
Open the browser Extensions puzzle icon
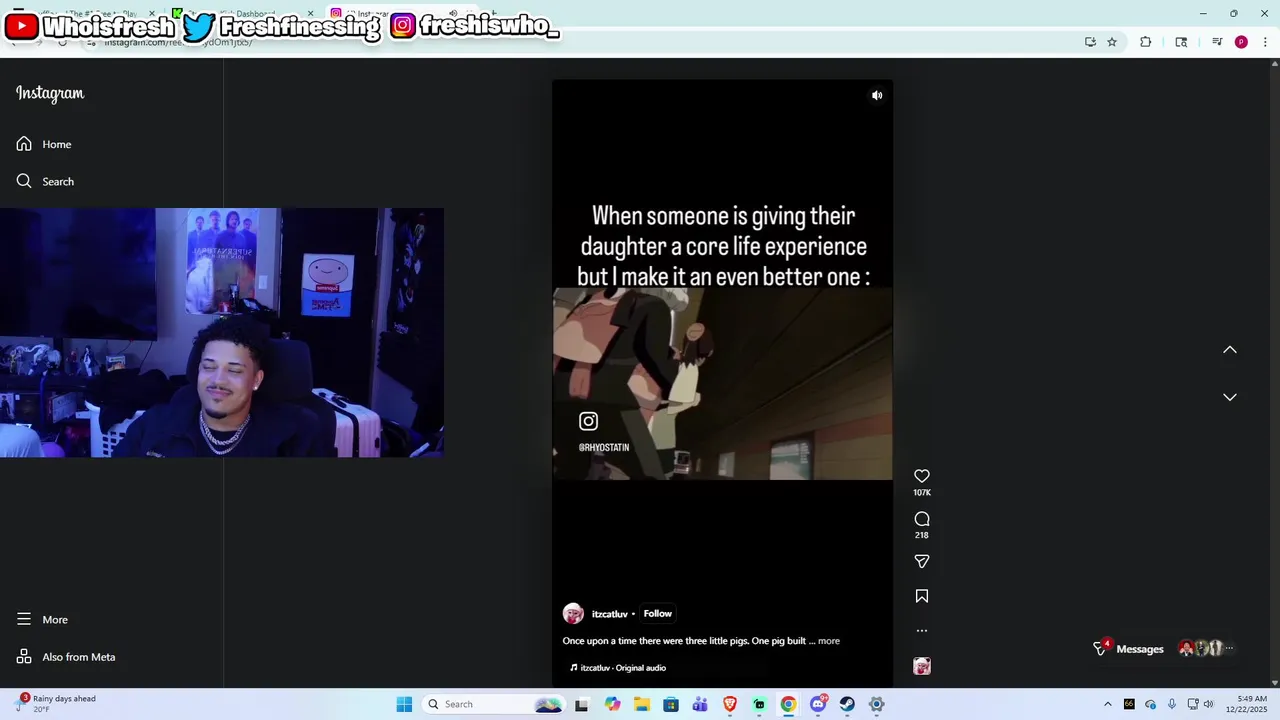coord(1146,42)
